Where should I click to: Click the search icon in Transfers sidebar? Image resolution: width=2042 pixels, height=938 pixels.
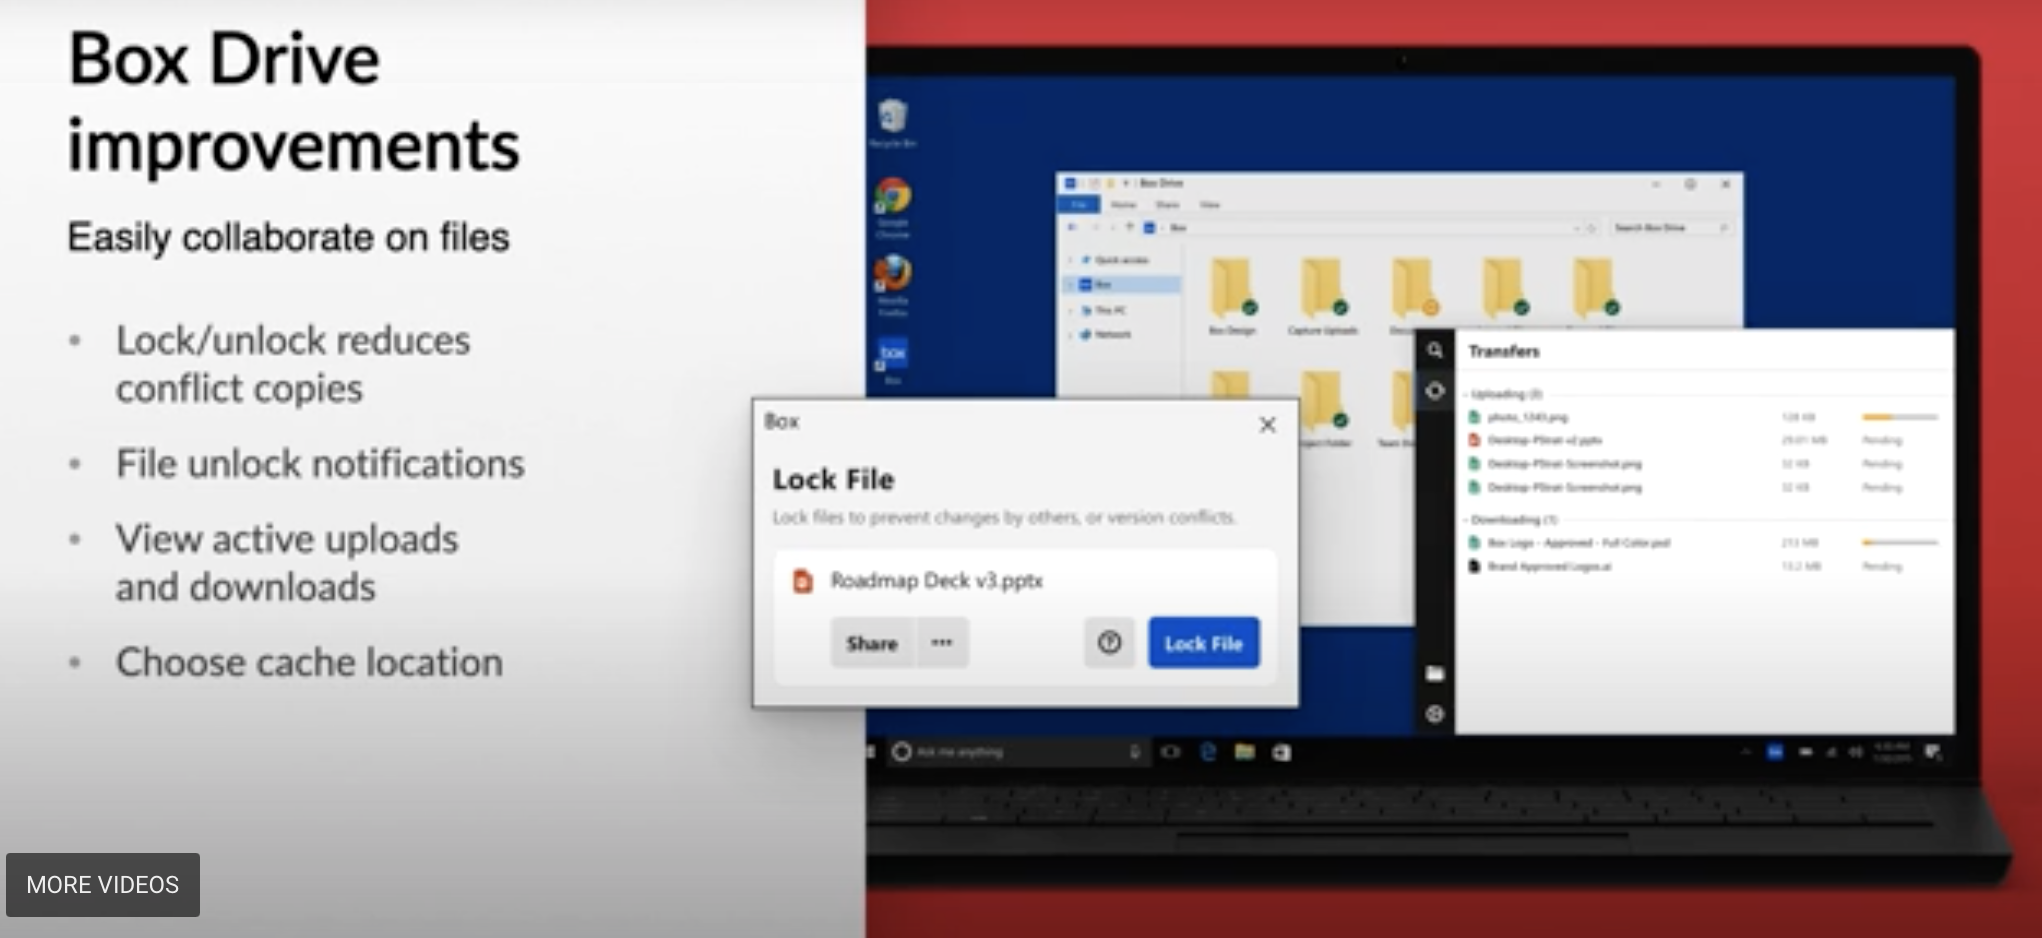pos(1435,350)
